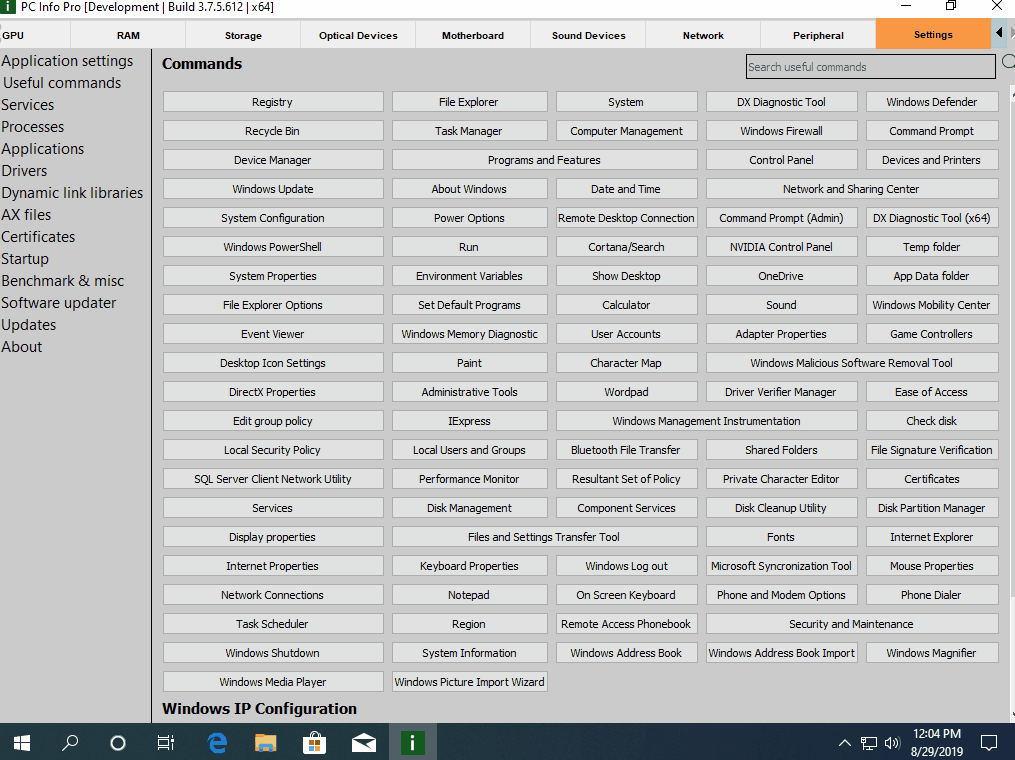This screenshot has height=760, width=1015.
Task: Click the taskbar search magnifier icon
Action: 70,743
